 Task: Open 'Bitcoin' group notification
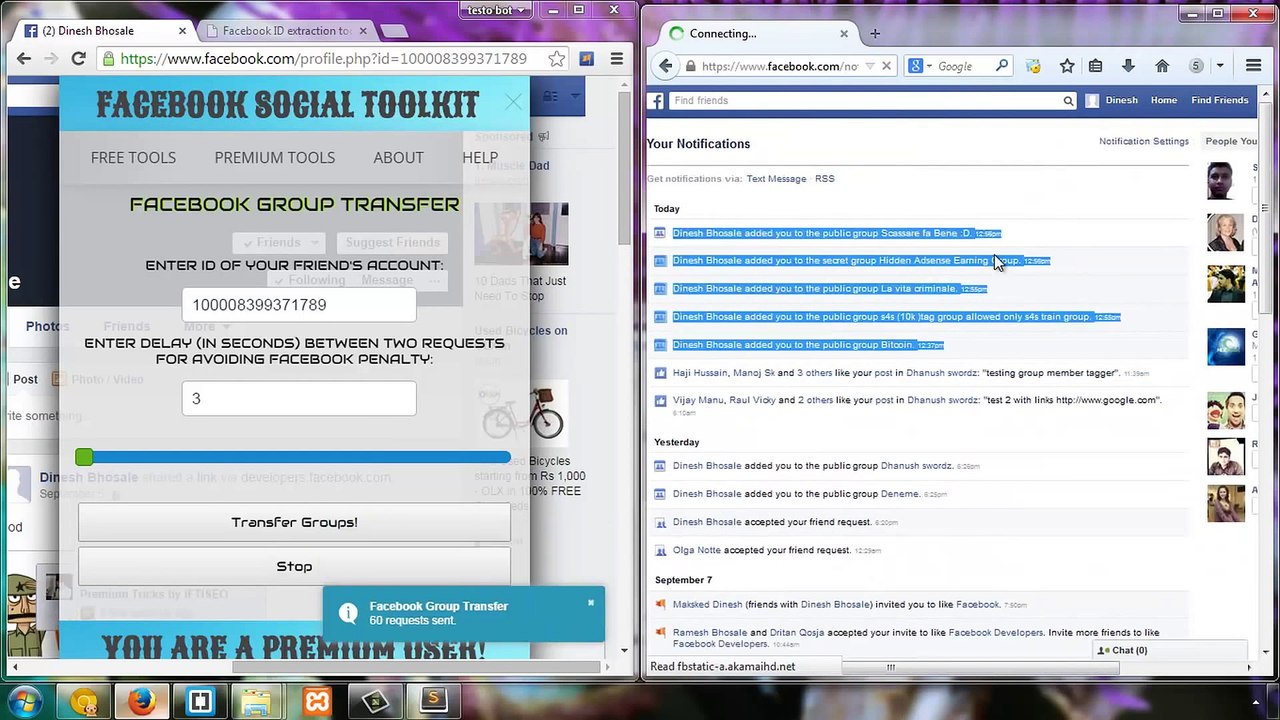pyautogui.click(x=808, y=345)
